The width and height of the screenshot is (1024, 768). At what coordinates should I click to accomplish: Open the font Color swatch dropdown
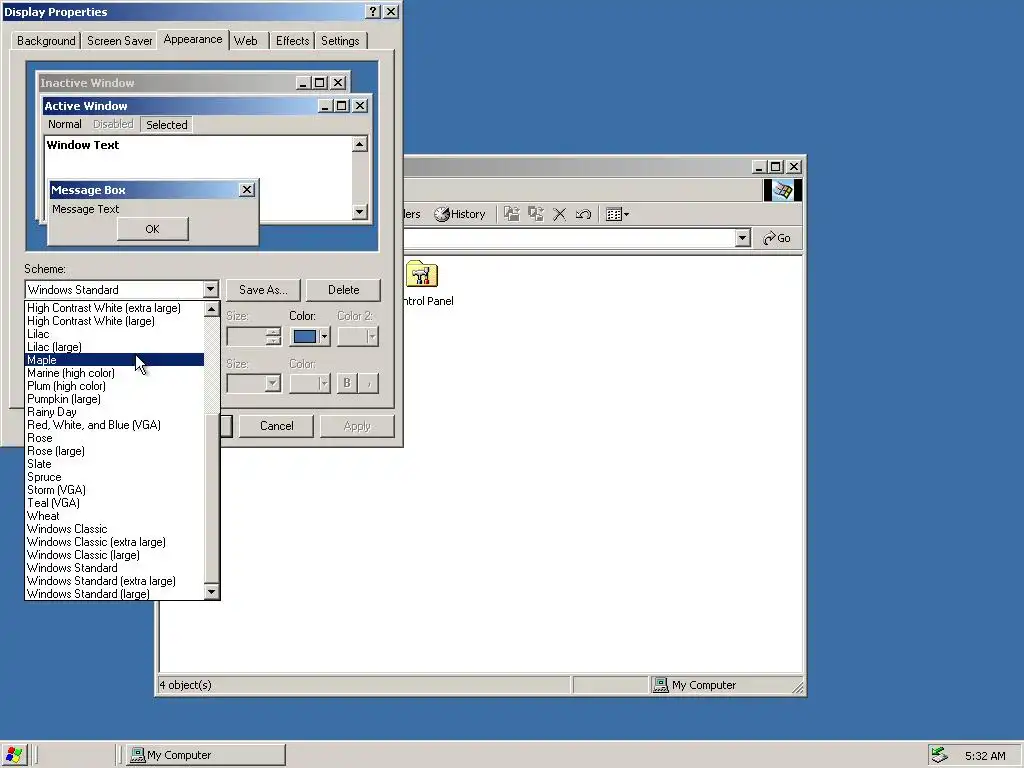[310, 383]
